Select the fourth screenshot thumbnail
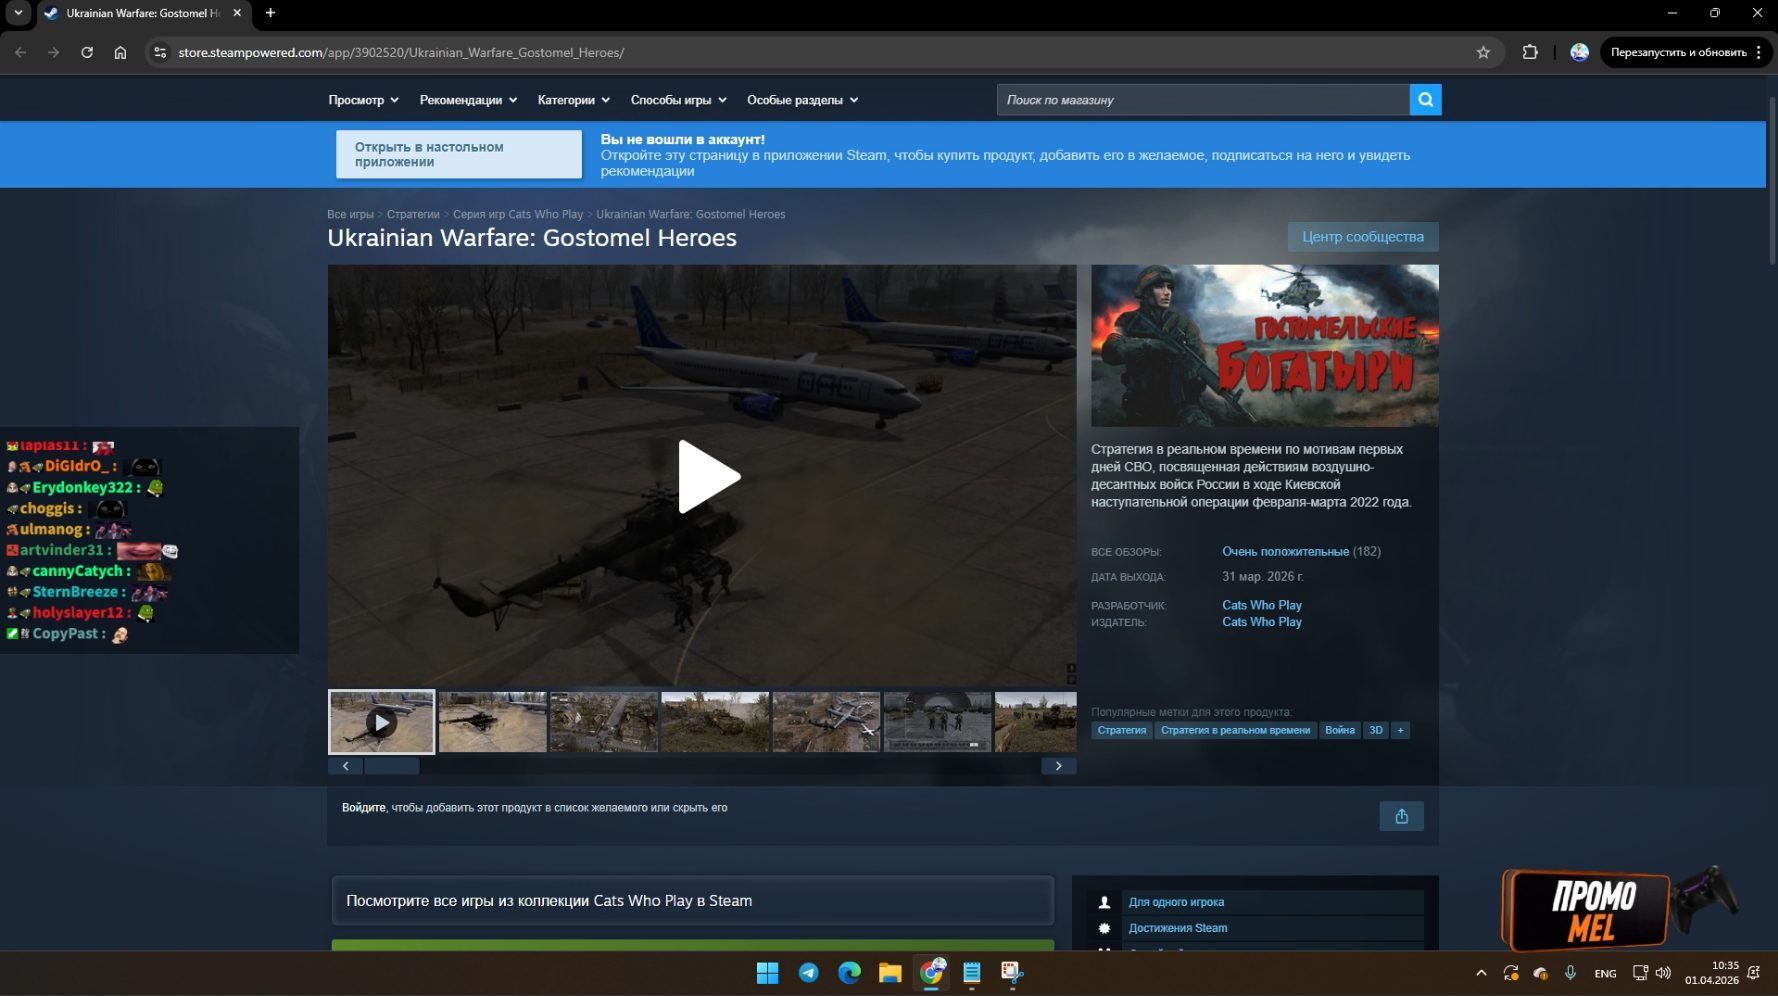Viewport: 1778px width, 996px height. pyautogui.click(x=715, y=722)
